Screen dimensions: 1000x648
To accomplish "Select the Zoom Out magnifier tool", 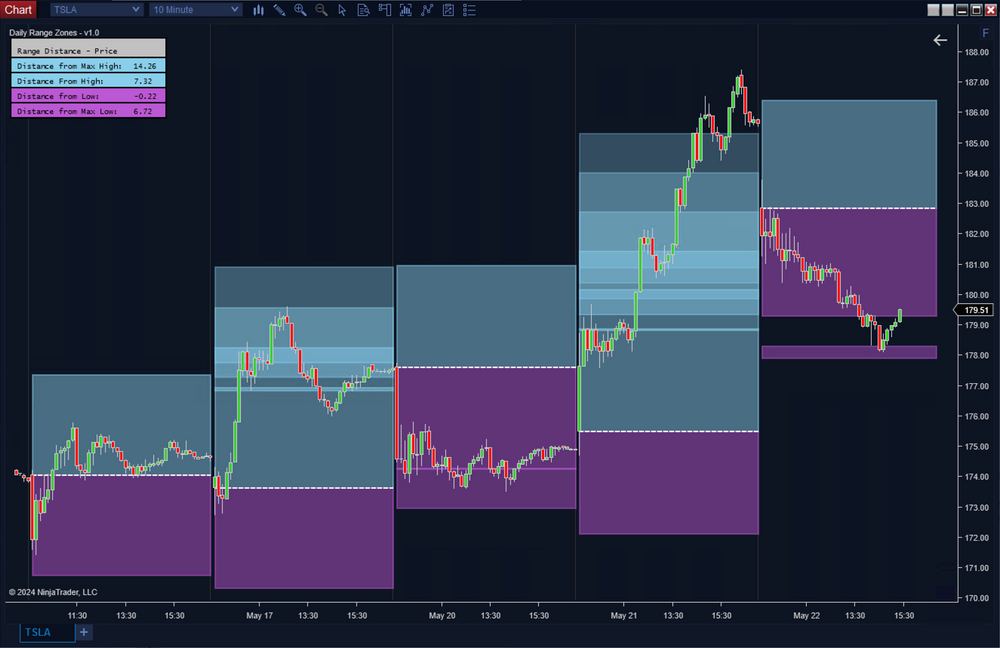I will 322,10.
